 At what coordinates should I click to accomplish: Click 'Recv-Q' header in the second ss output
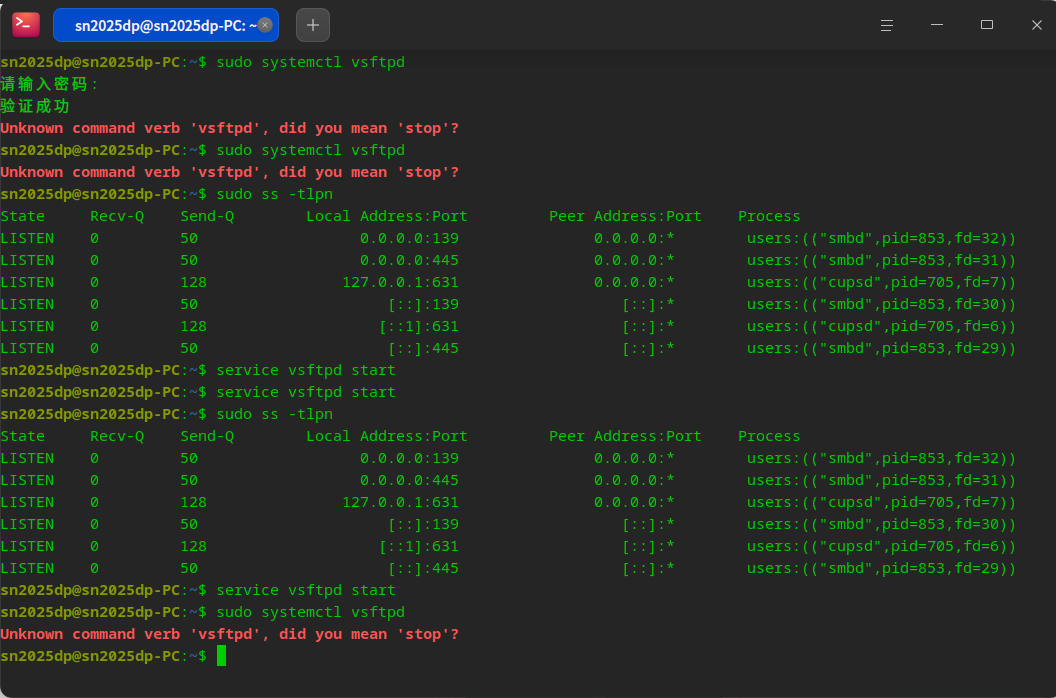[117, 436]
